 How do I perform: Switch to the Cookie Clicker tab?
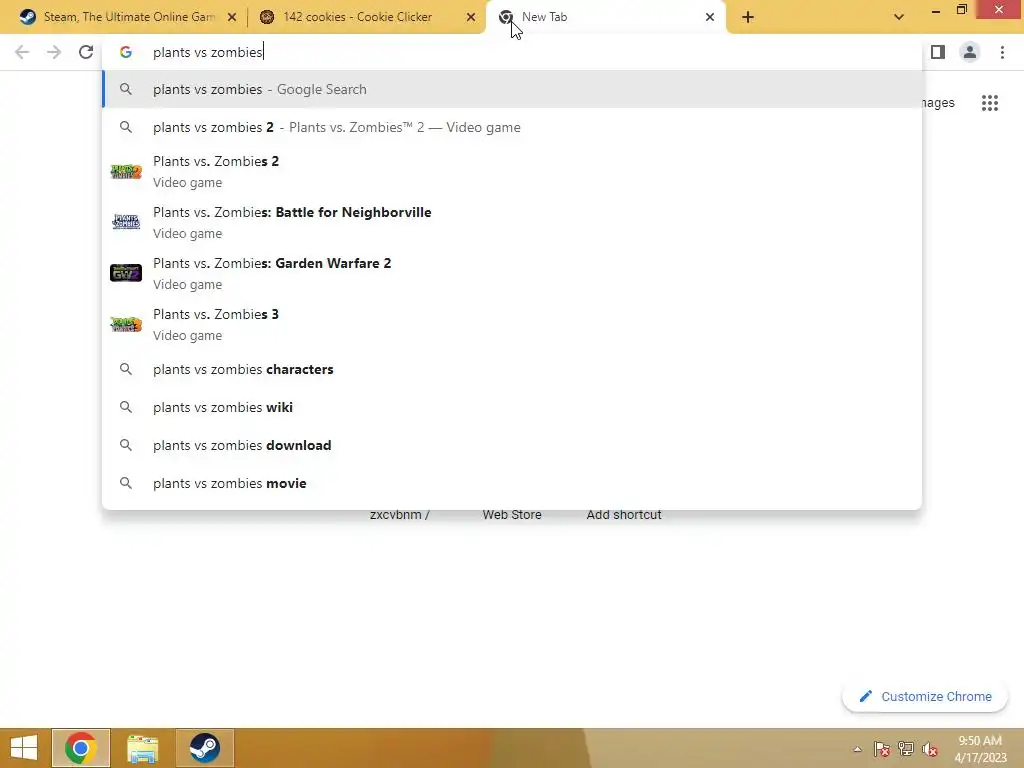click(x=366, y=17)
